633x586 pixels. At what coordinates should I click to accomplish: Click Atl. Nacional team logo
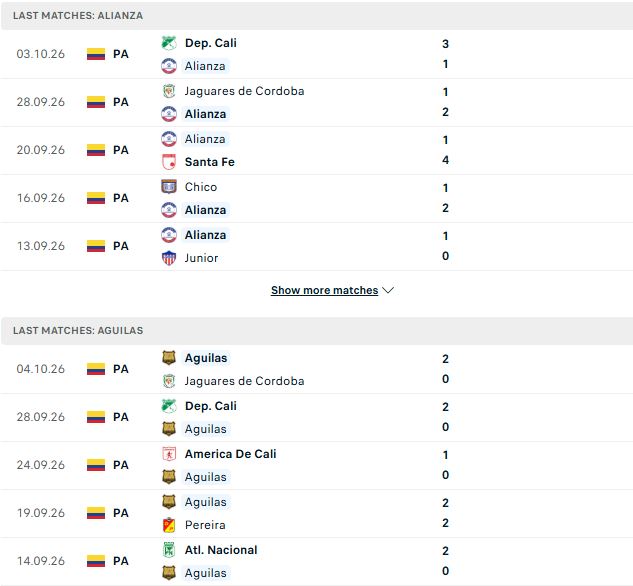[169, 550]
